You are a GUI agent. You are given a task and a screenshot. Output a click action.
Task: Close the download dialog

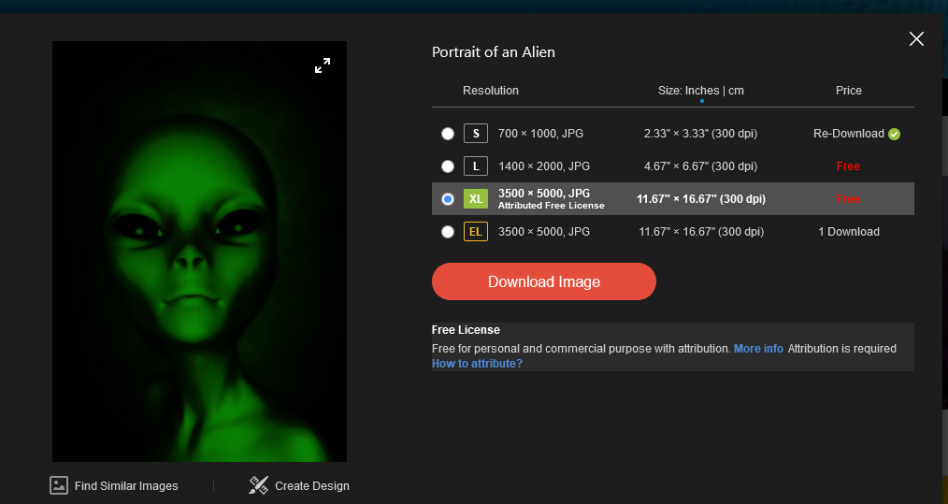(x=916, y=39)
